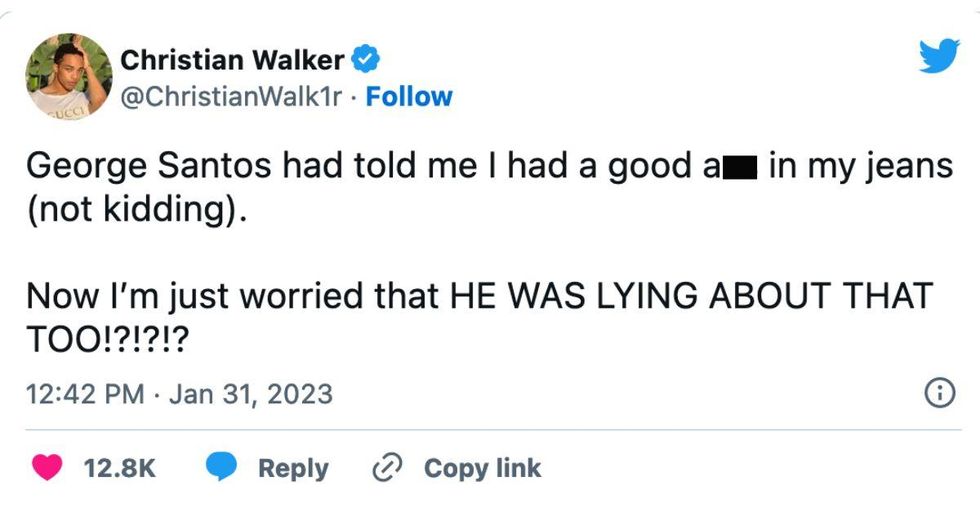The height and width of the screenshot is (513, 980).
Task: Click the TOO!?!?!? text
Action: point(106,342)
